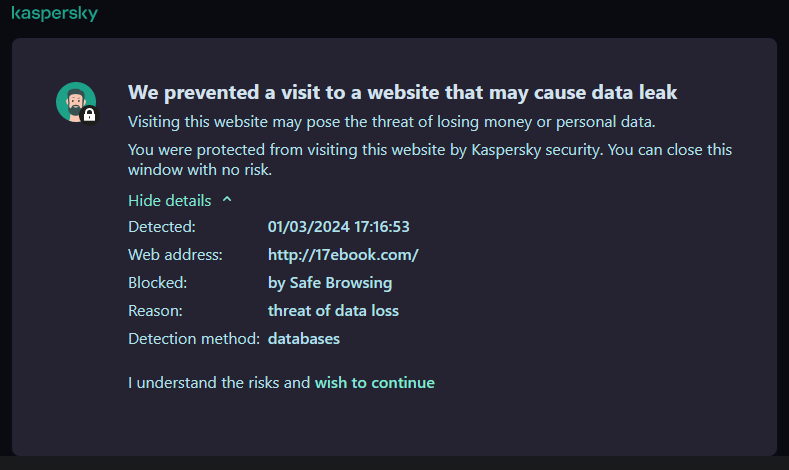Image resolution: width=789 pixels, height=470 pixels.
Task: Collapse details using the chevron arrow
Action: click(x=227, y=199)
